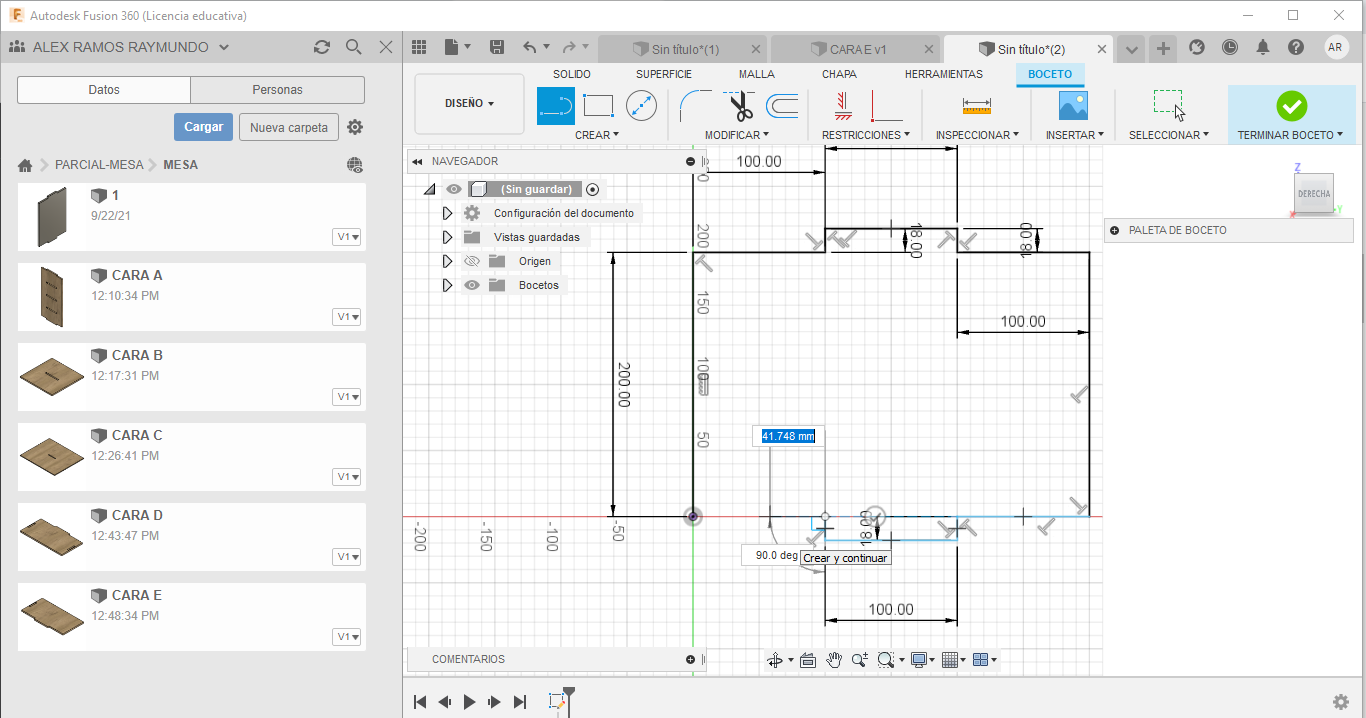Click the timeline Play button
Screen dimensions: 1366x718
(470, 702)
